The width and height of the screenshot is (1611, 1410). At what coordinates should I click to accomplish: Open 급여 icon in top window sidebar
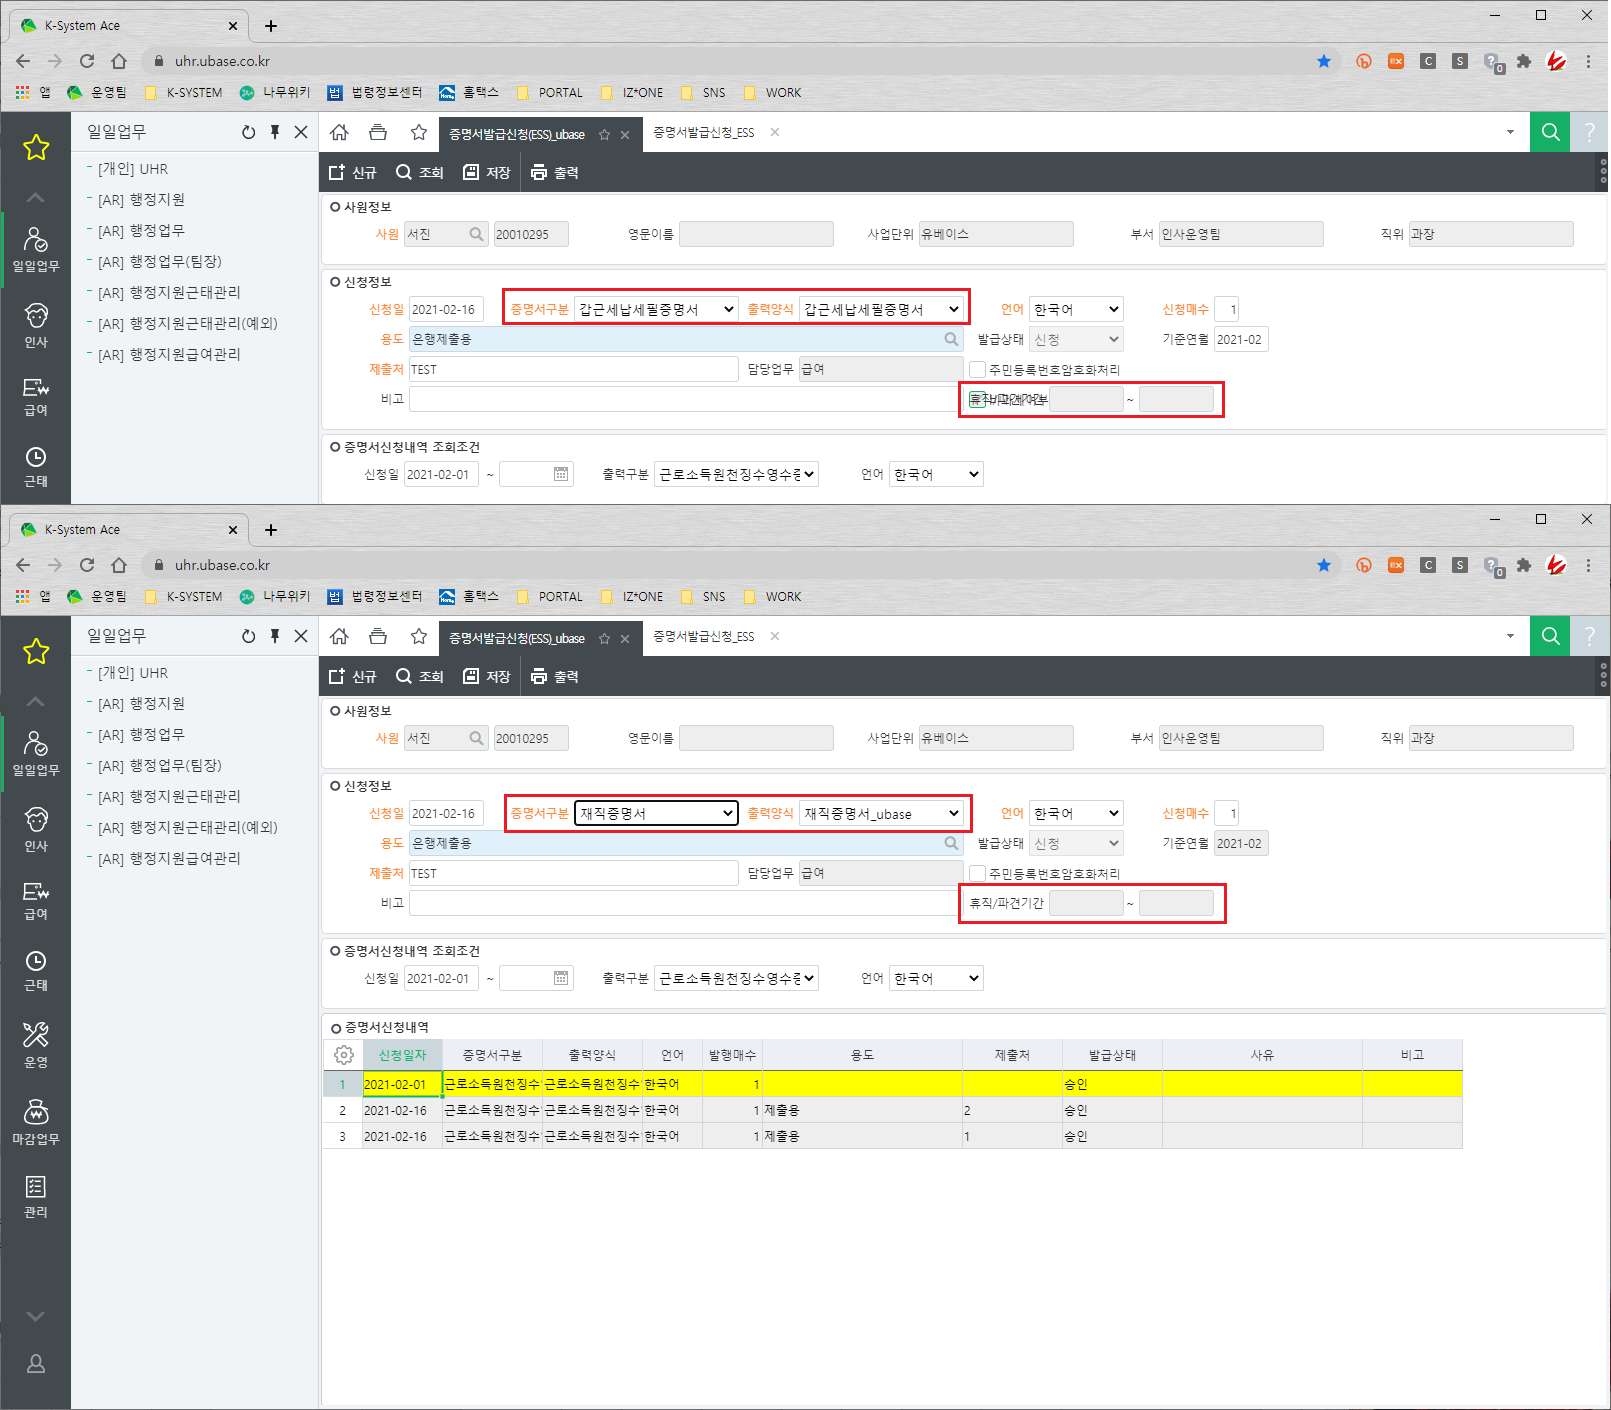(x=35, y=396)
